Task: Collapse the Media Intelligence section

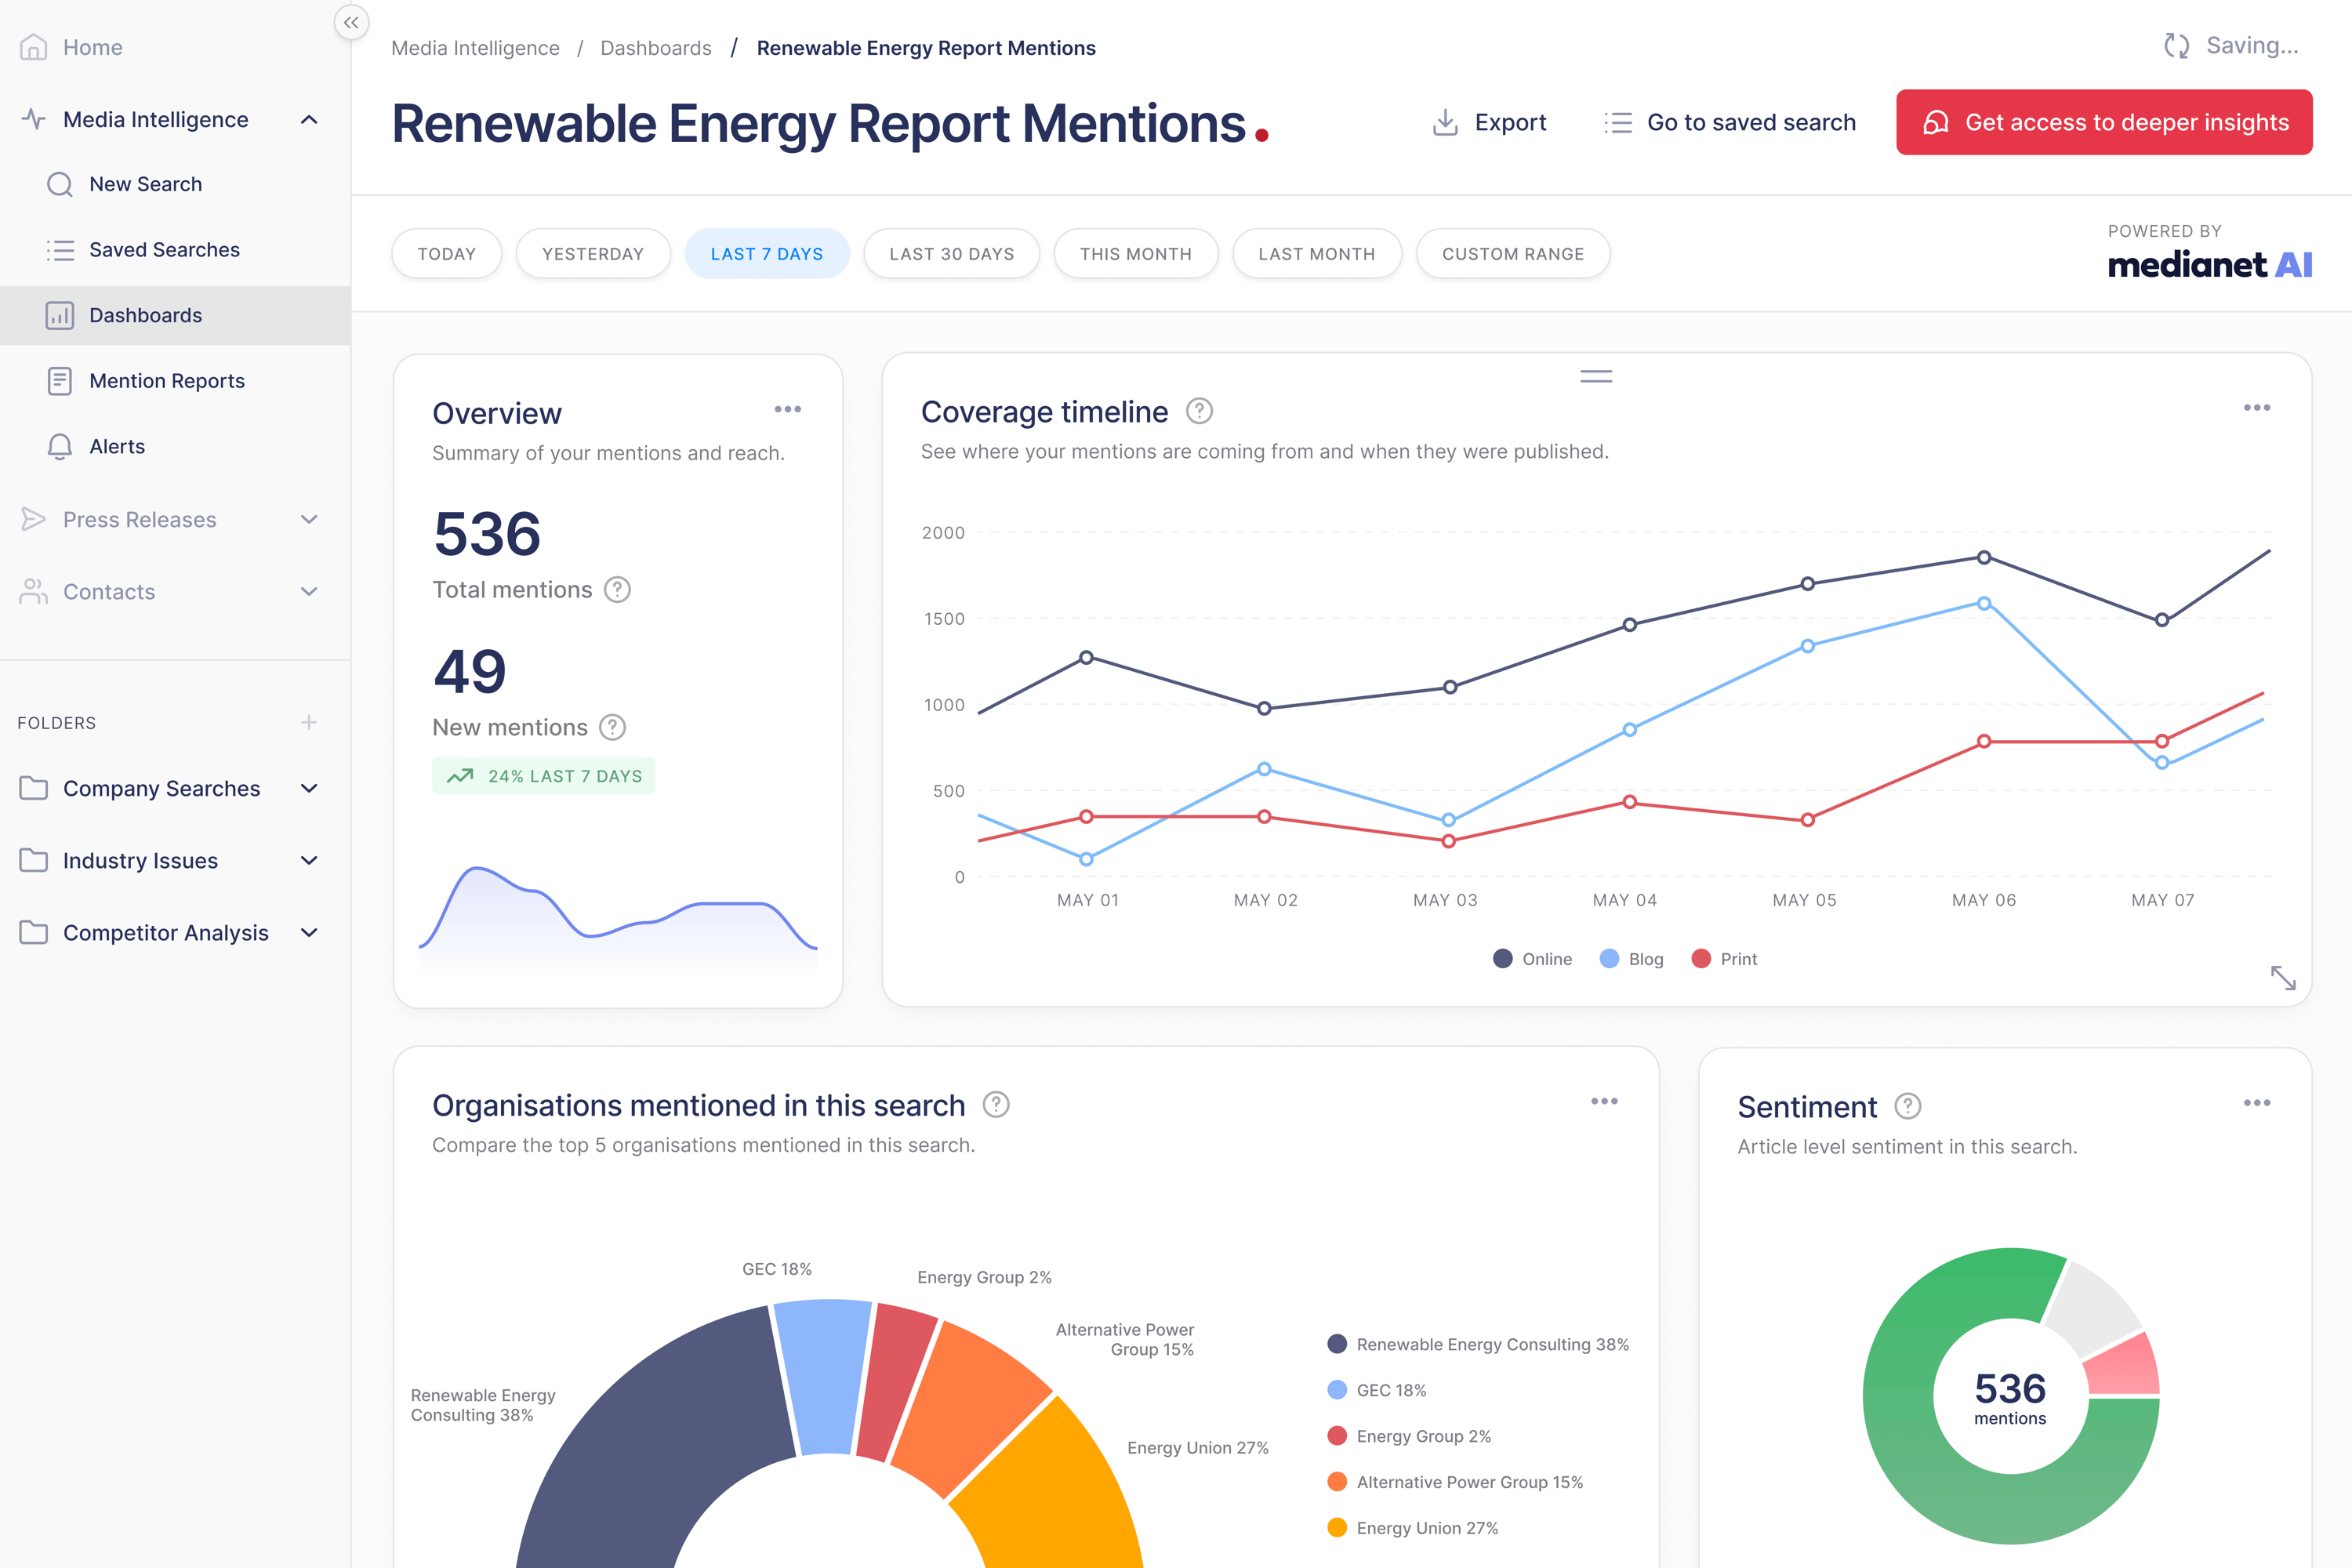Action: [x=309, y=119]
